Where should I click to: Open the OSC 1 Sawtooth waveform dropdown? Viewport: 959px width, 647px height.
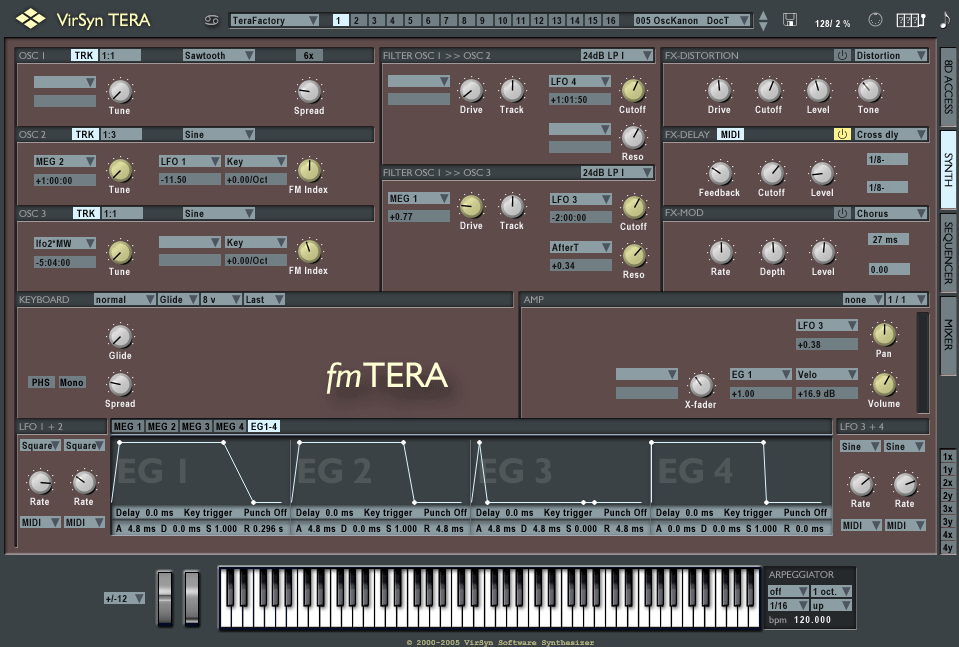(x=219, y=55)
